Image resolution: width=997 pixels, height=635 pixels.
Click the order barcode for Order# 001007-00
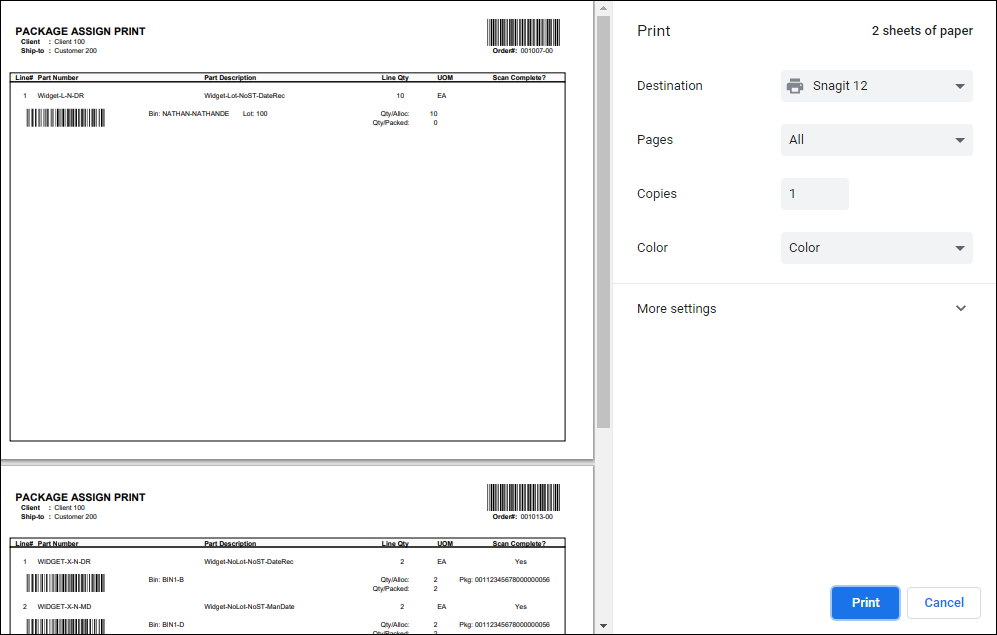tap(523, 32)
